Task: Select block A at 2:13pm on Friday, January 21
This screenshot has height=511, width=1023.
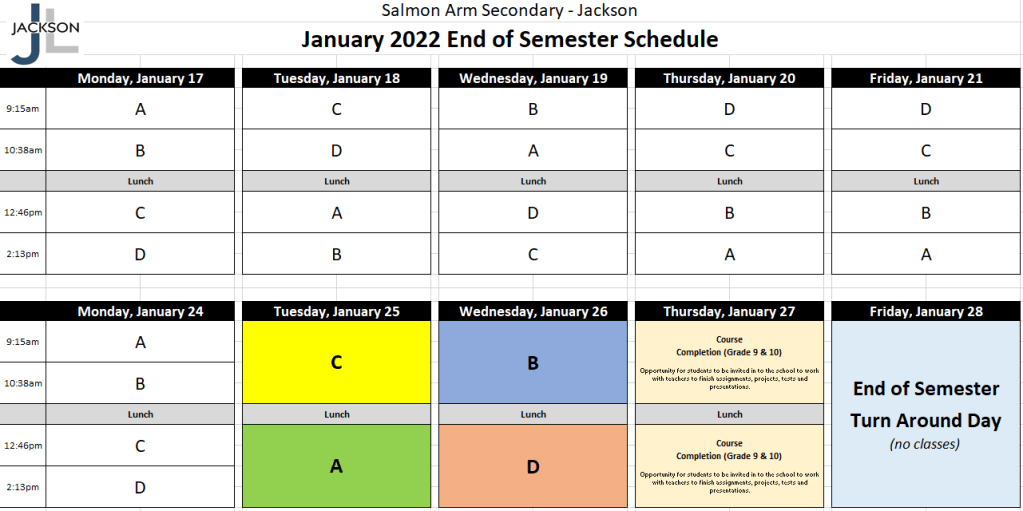Action: [x=926, y=254]
